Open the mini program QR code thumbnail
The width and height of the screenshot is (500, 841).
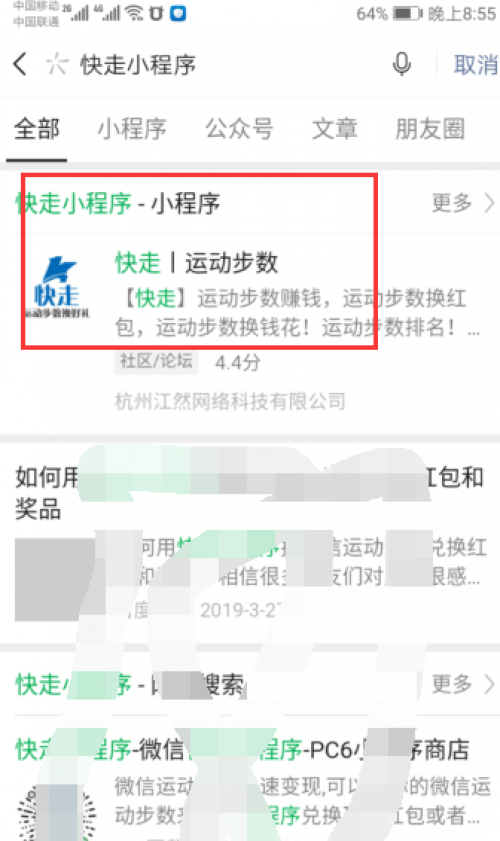pyautogui.click(x=57, y=812)
